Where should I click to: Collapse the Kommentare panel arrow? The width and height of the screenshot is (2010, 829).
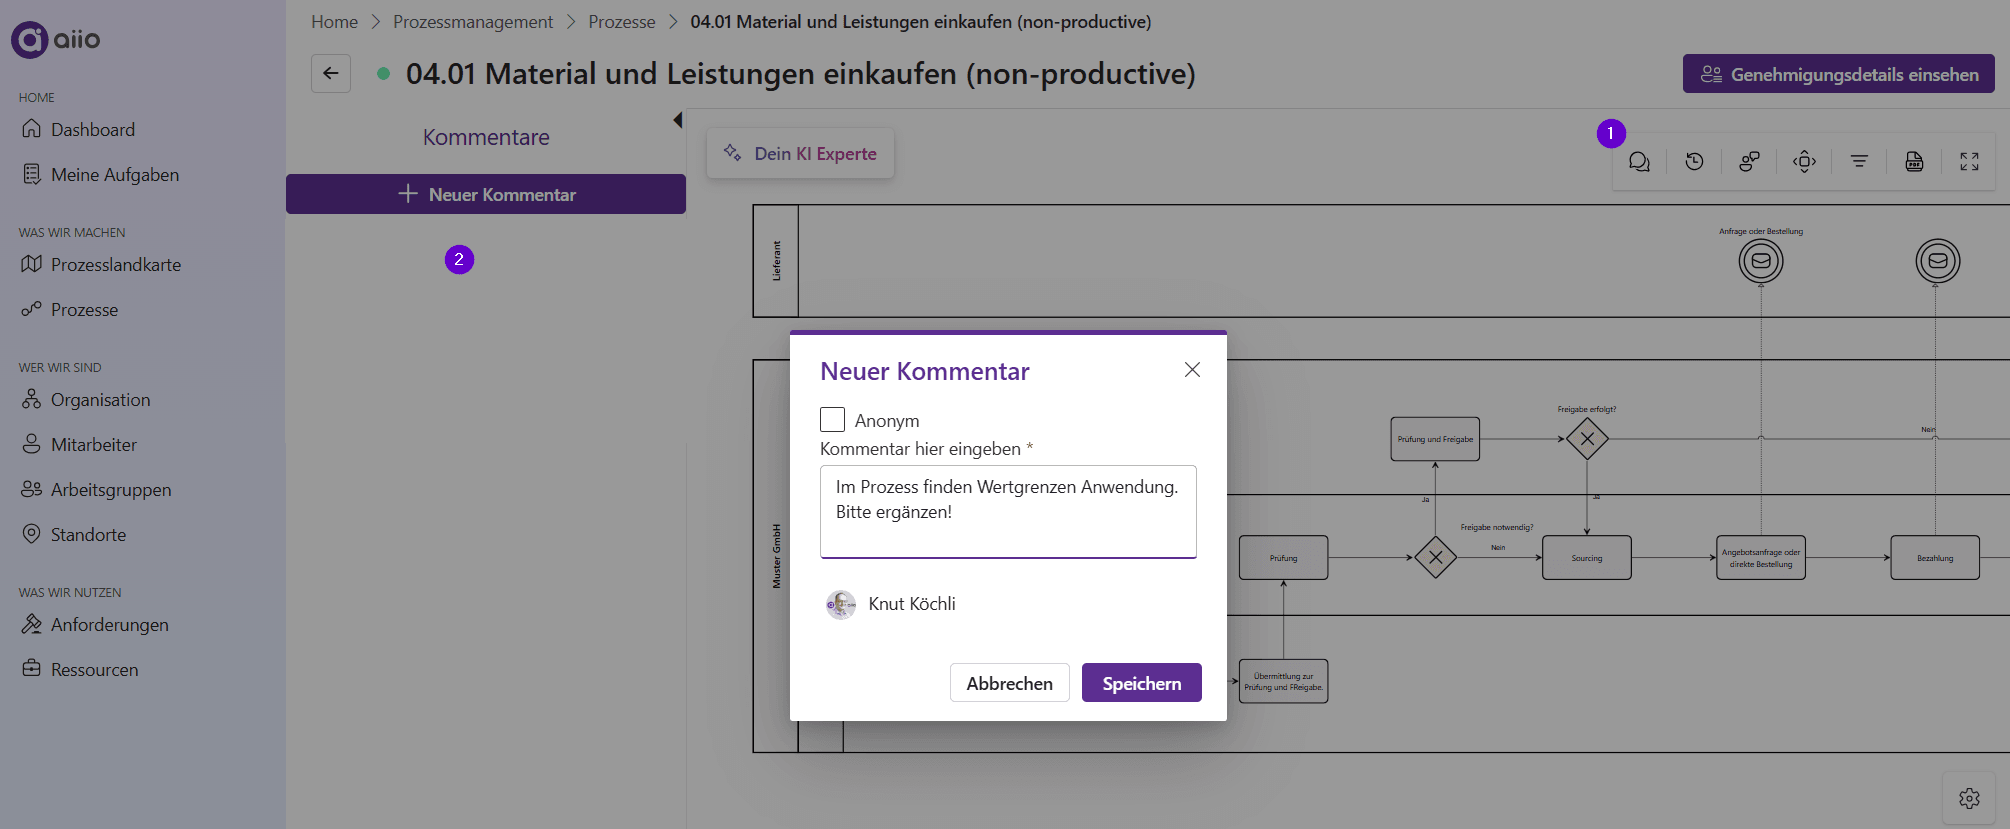pyautogui.click(x=677, y=120)
